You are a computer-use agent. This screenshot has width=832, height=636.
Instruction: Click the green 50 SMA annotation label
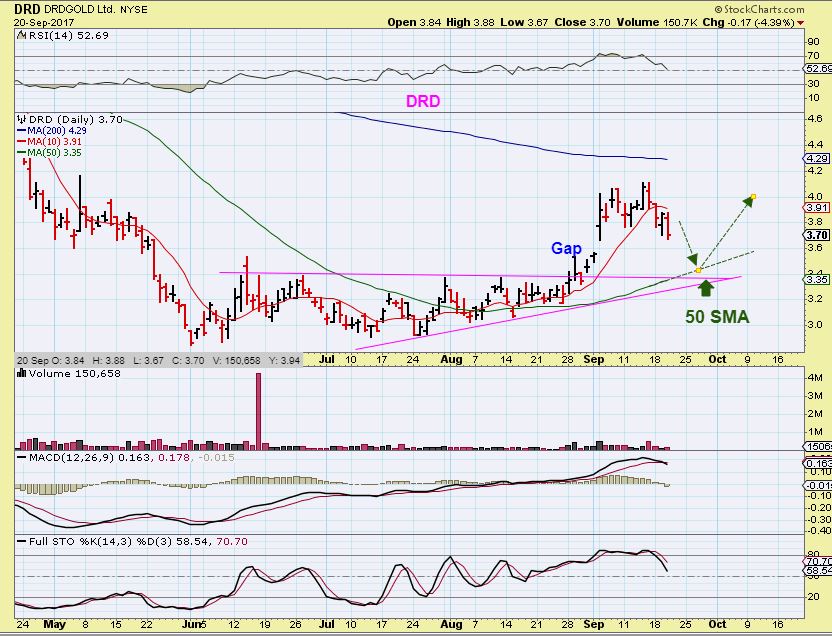(x=717, y=317)
